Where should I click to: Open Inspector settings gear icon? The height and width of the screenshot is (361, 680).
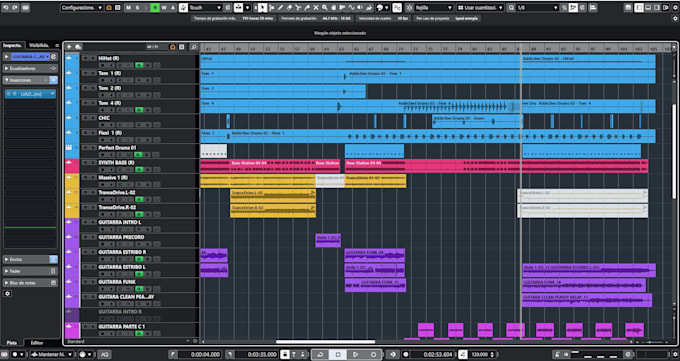[7, 294]
